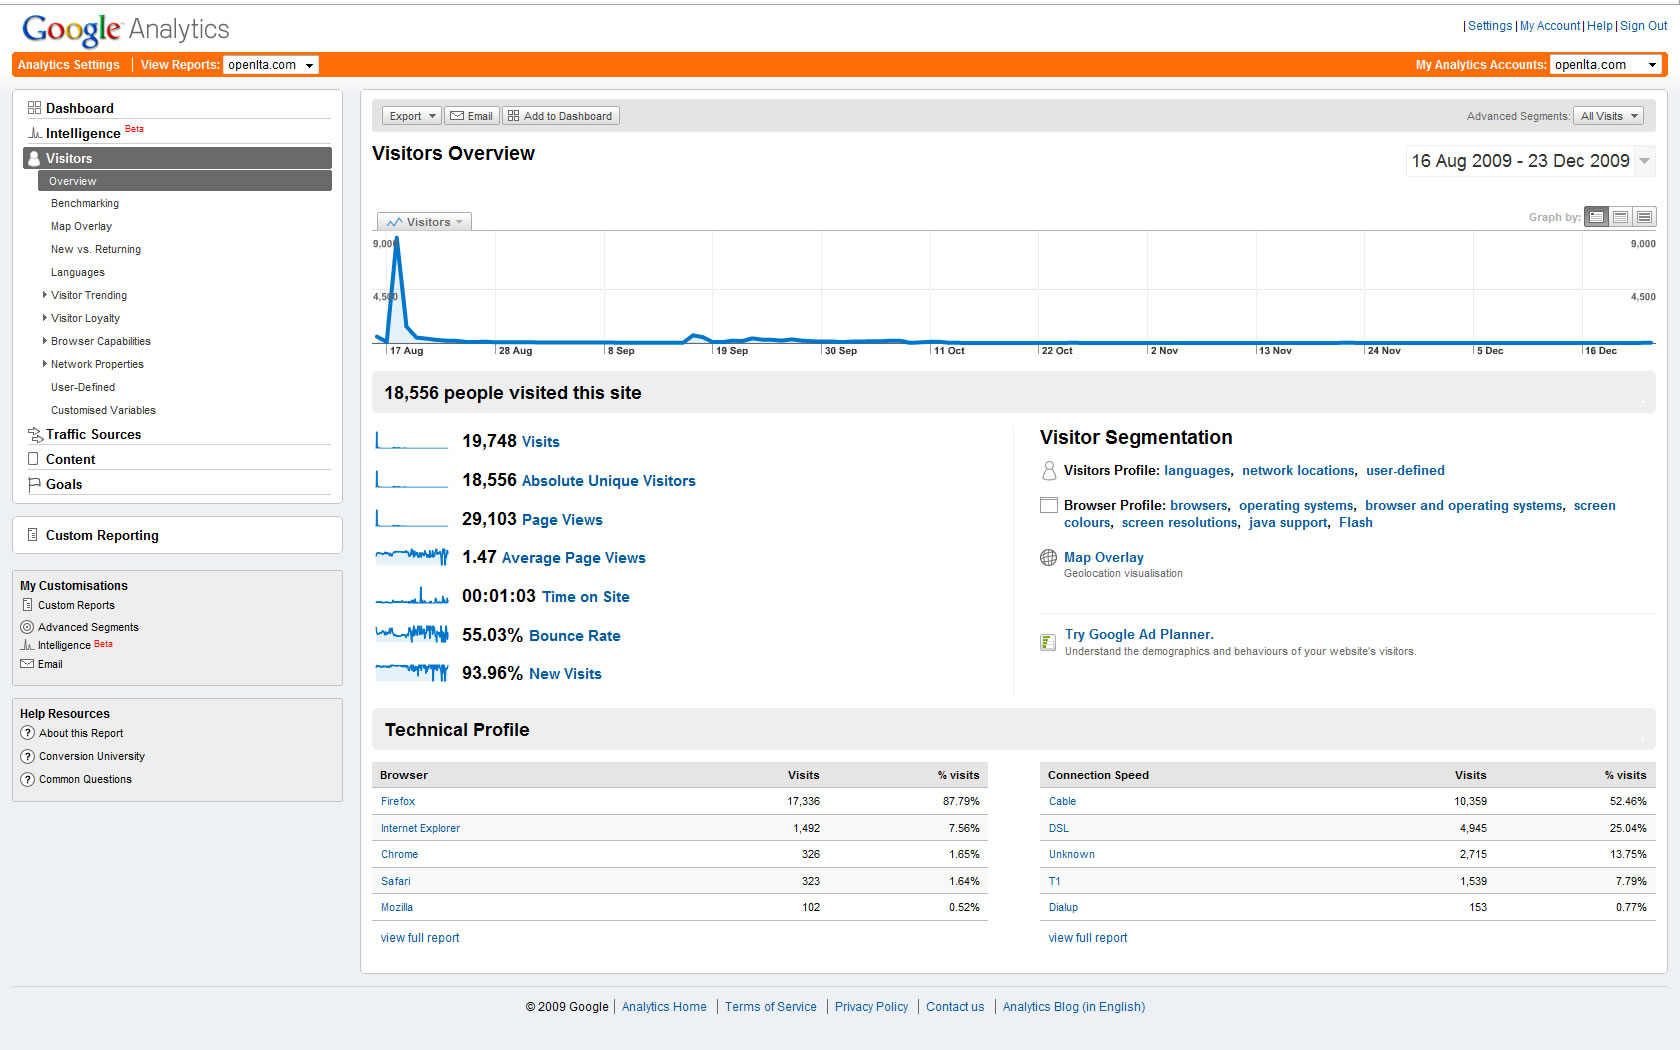Click the Map Overlay globe icon

(1048, 558)
